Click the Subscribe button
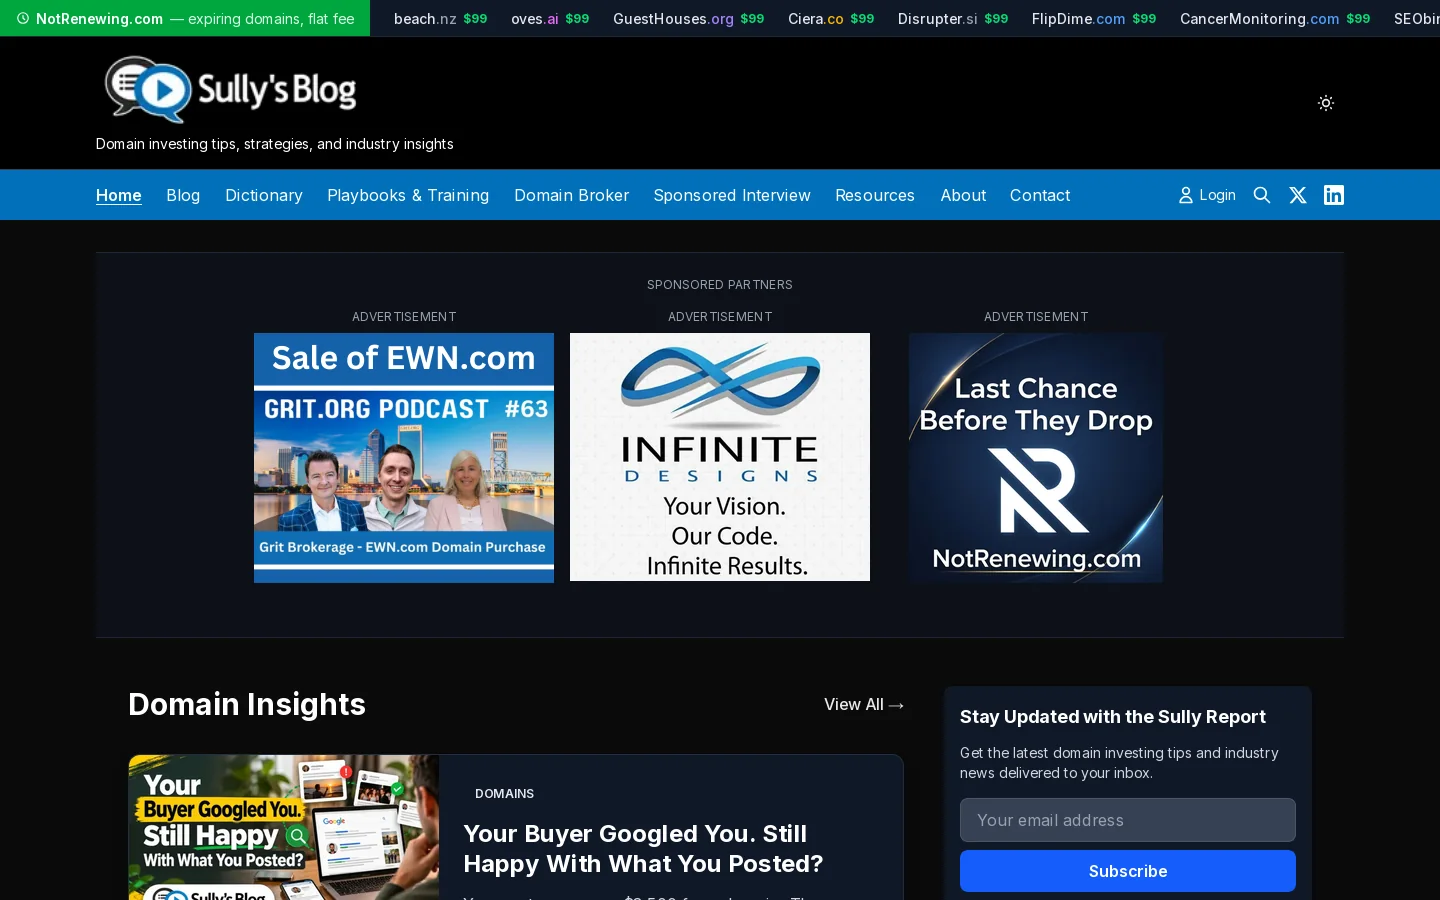This screenshot has height=900, width=1440. [1128, 871]
